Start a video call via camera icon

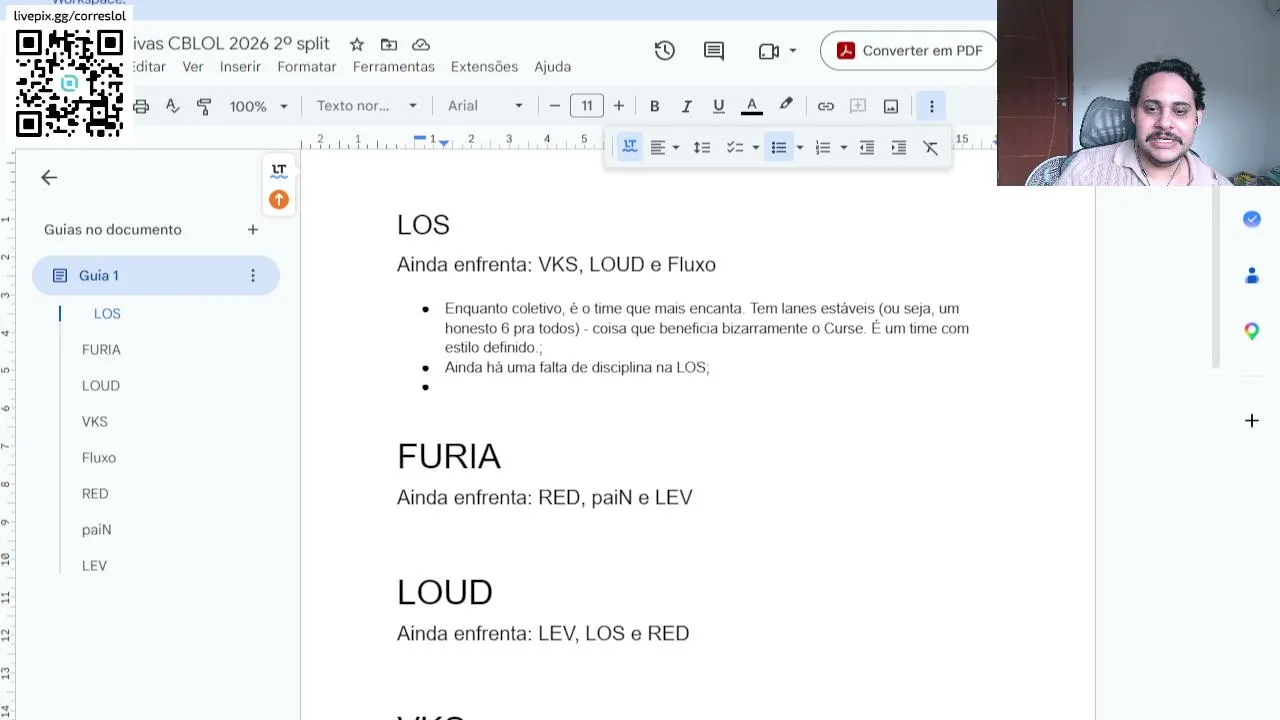768,51
